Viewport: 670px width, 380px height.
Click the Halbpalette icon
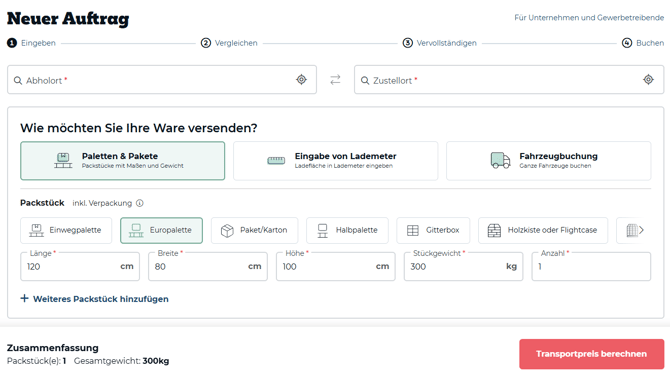(323, 230)
